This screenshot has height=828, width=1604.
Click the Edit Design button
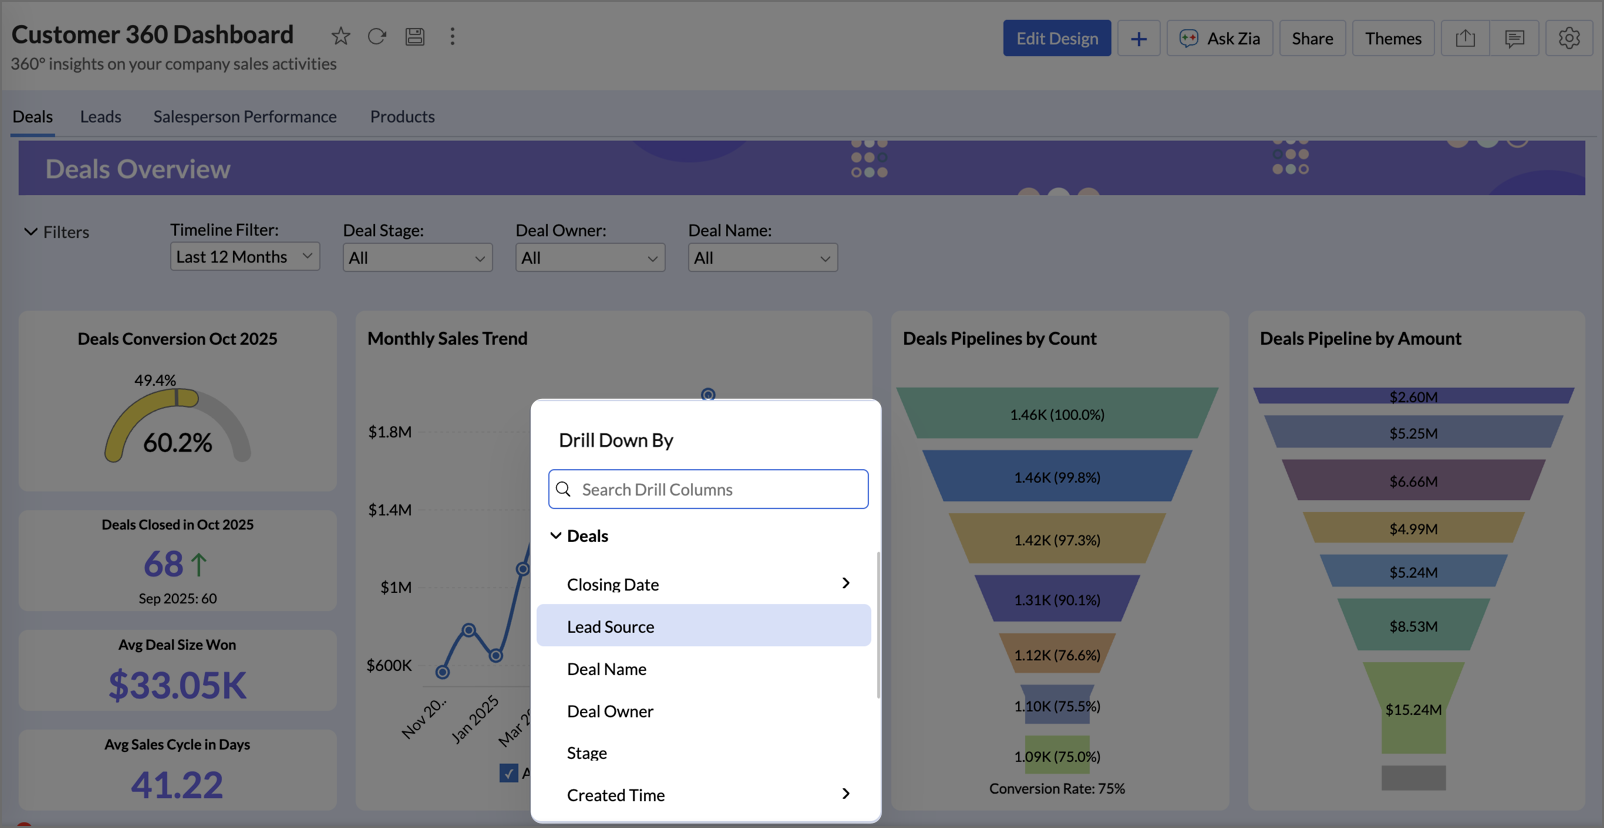pyautogui.click(x=1056, y=39)
